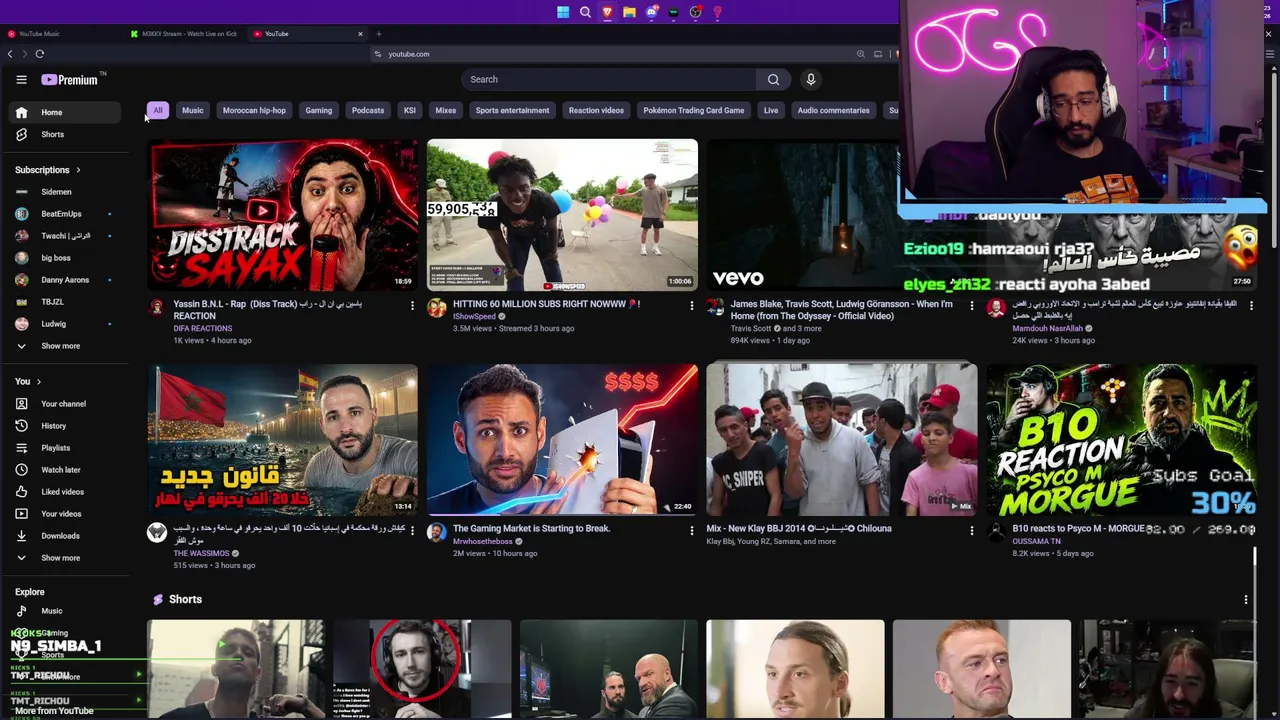Open Shorts from the sidebar

pyautogui.click(x=66, y=135)
